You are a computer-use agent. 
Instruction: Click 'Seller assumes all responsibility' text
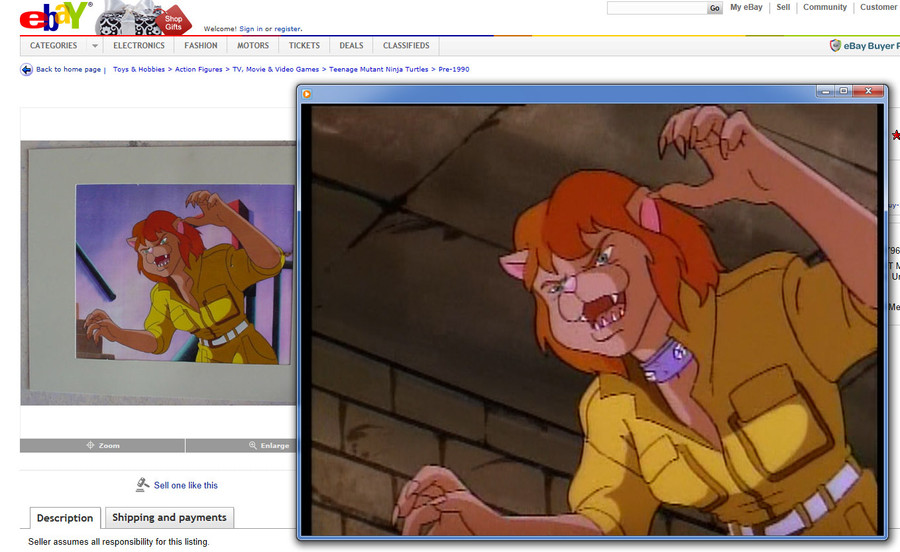[119, 542]
